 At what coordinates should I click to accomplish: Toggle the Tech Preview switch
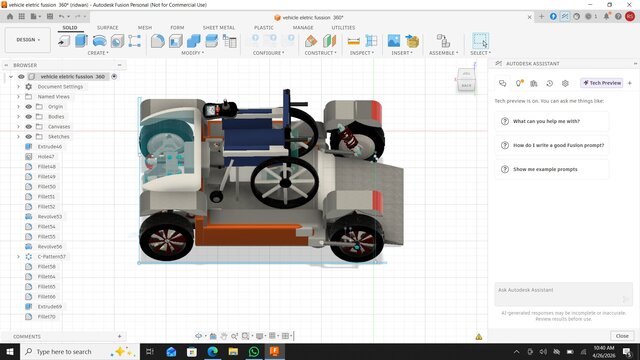[602, 83]
